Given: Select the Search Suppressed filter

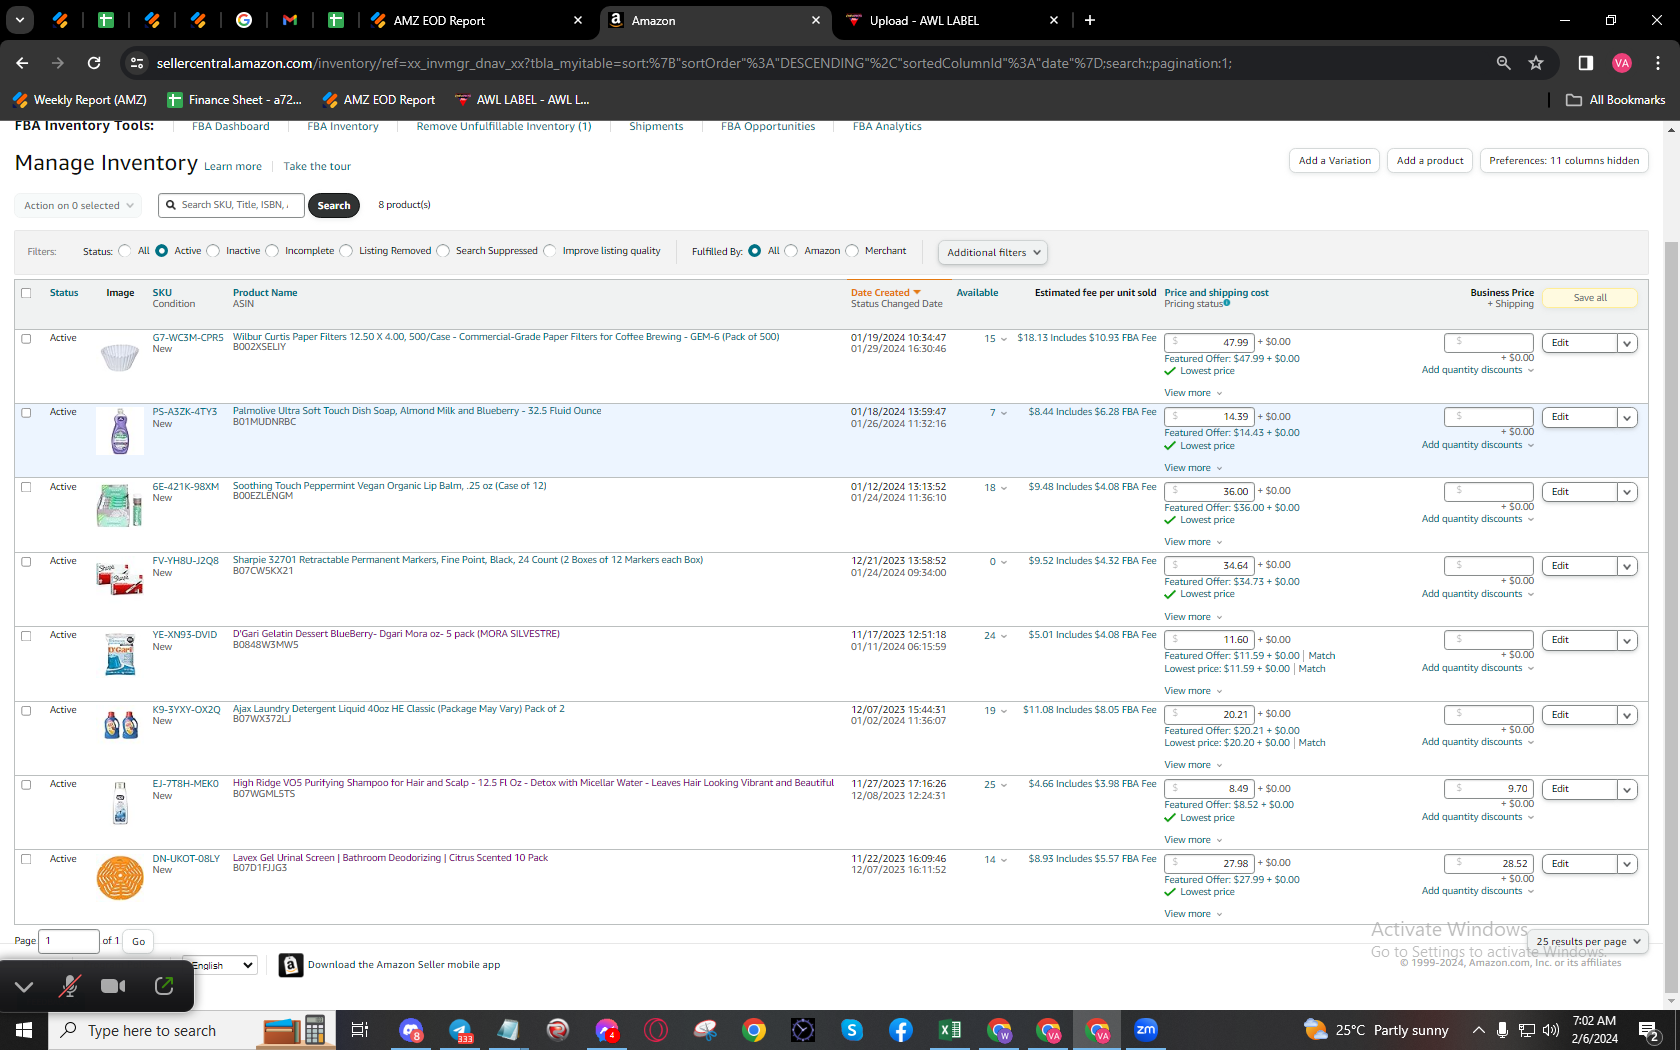Looking at the screenshot, I should tap(443, 251).
